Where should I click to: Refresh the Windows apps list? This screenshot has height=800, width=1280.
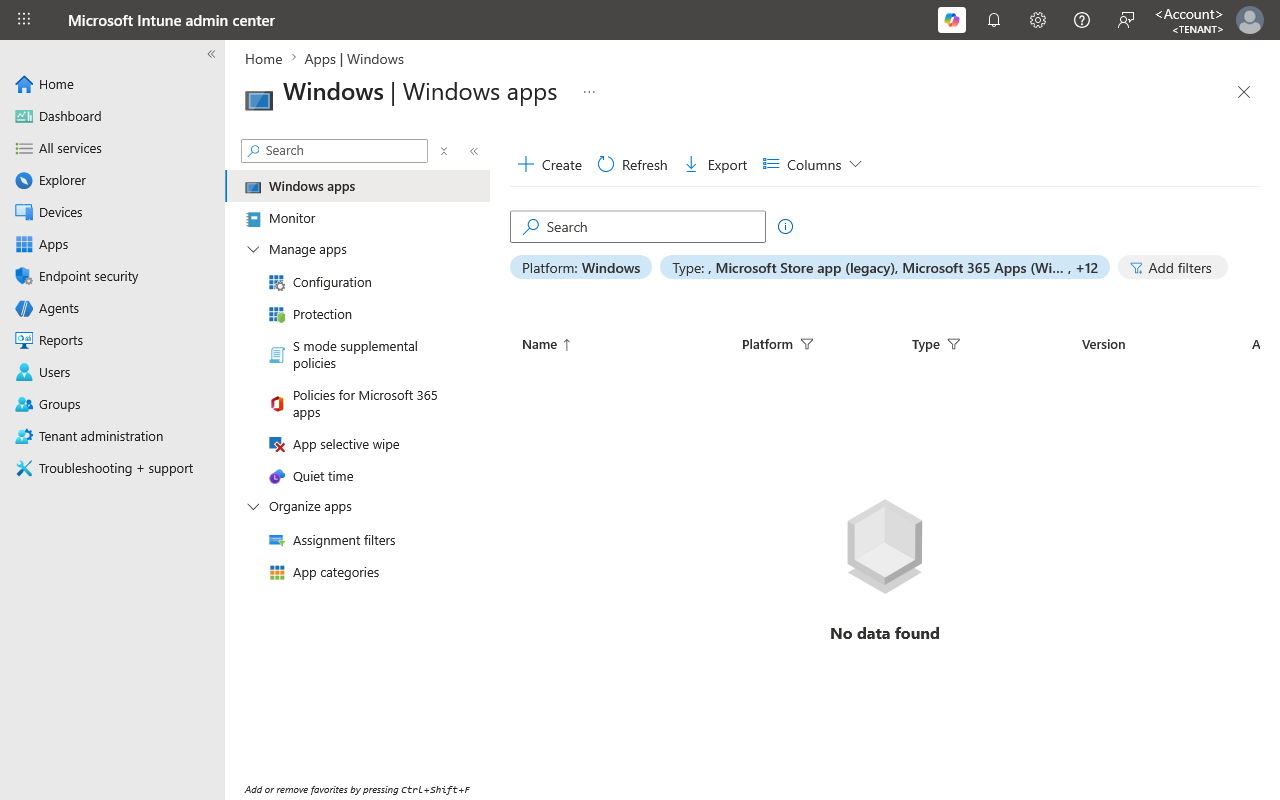[x=633, y=165]
